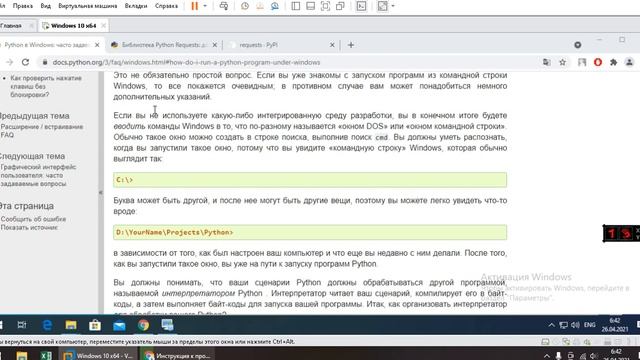Image resolution: width=640 pixels, height=360 pixels.
Task: Open the Chrome profile avatar
Action: point(629,62)
